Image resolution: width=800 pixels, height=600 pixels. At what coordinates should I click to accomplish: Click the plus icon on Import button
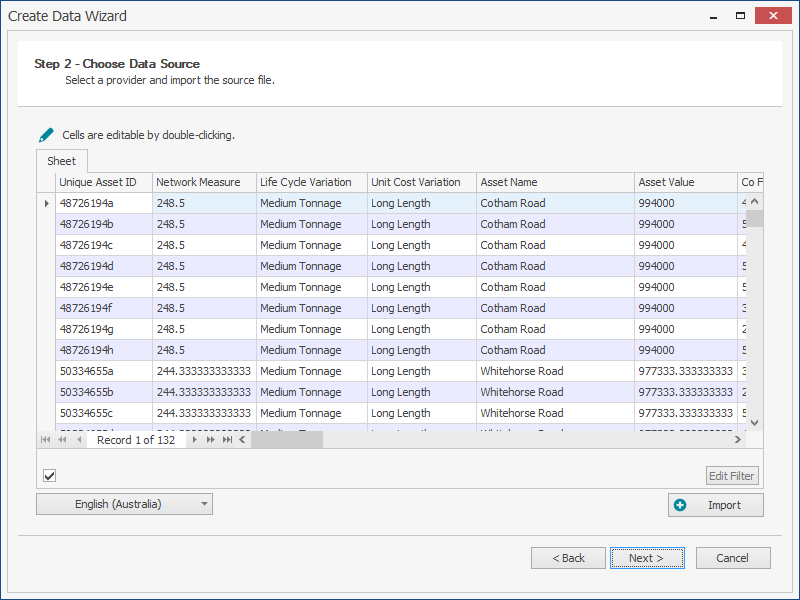[680, 505]
